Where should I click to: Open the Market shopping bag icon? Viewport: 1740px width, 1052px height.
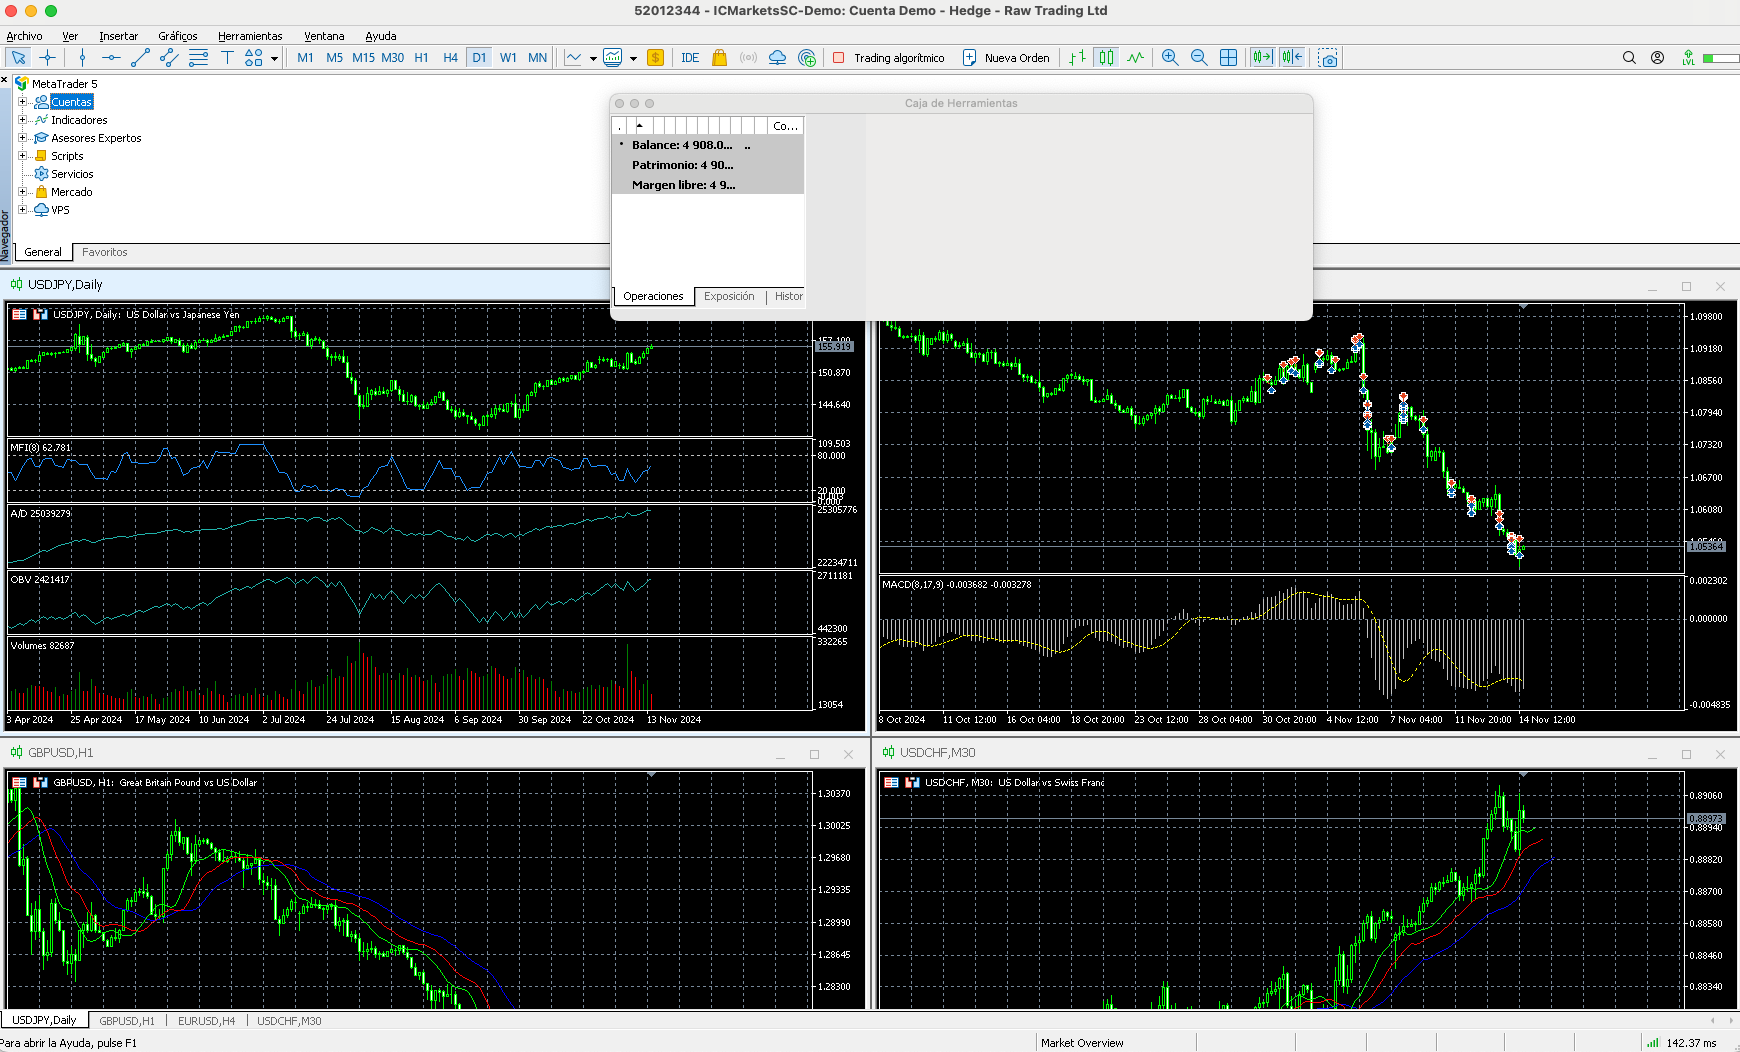[719, 57]
